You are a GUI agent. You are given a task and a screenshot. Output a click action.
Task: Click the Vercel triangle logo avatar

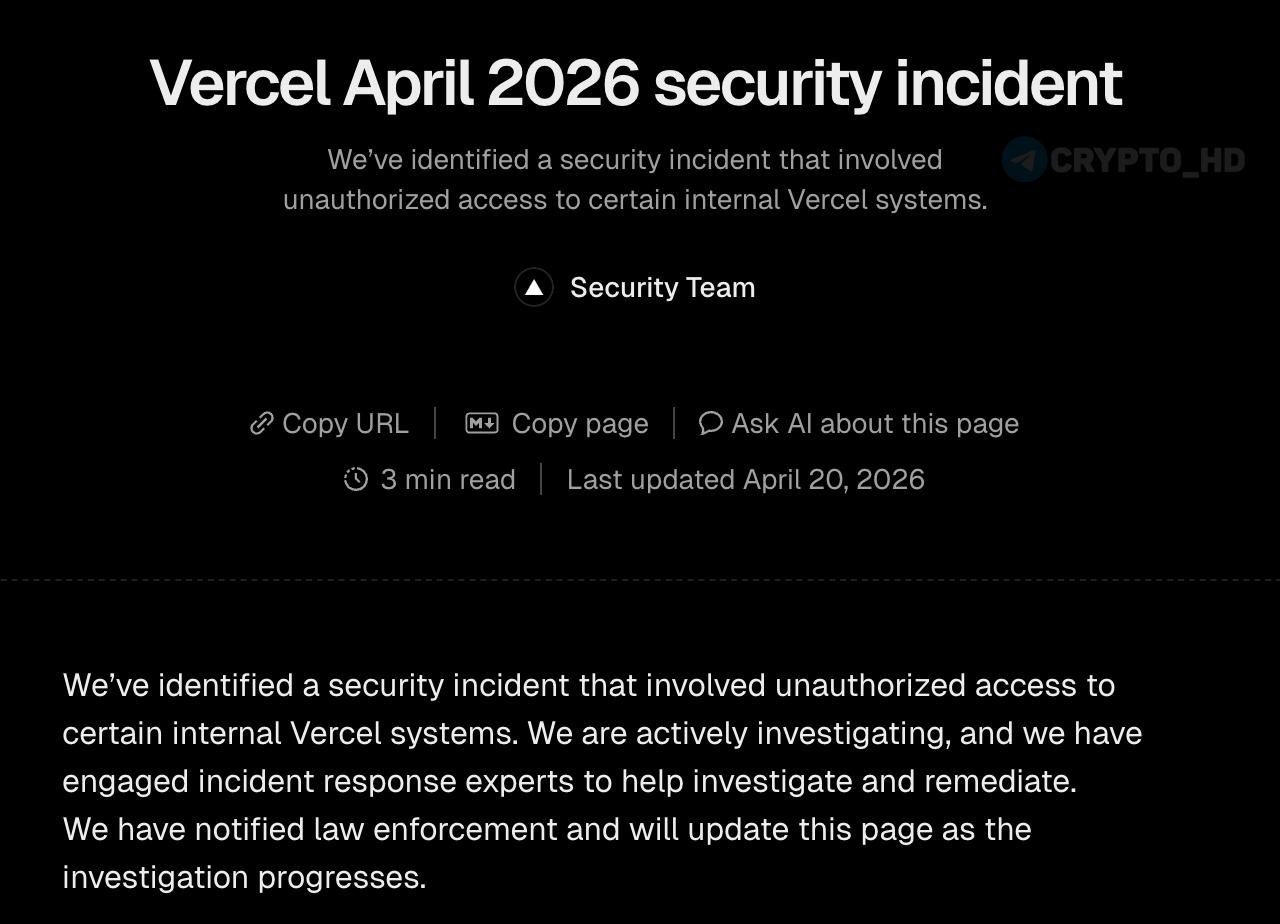(x=534, y=288)
